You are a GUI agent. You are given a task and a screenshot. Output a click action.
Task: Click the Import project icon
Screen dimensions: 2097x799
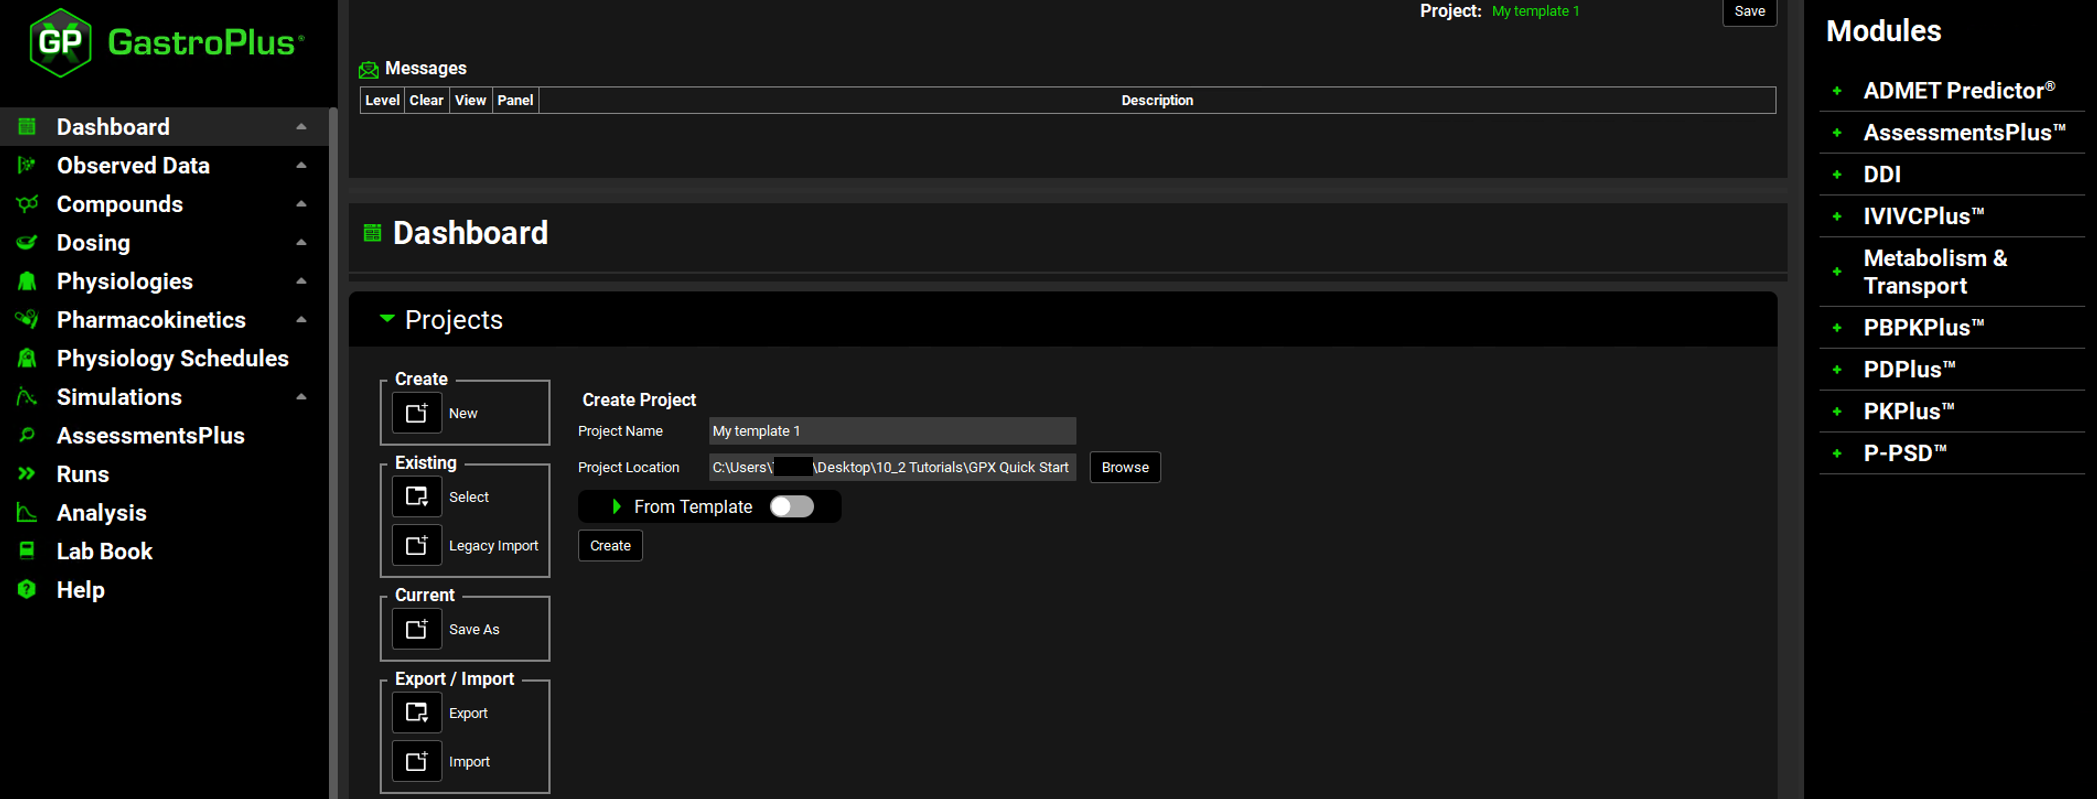(416, 762)
